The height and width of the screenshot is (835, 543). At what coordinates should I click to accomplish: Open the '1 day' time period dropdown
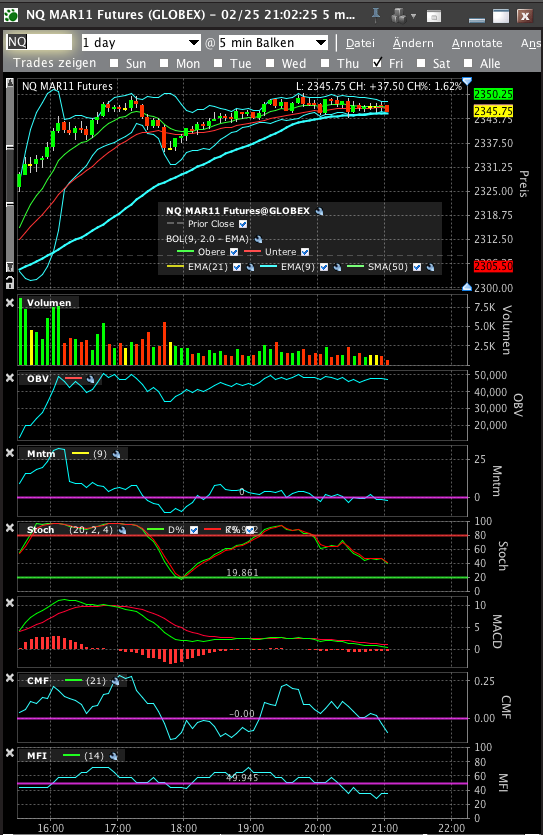click(141, 43)
